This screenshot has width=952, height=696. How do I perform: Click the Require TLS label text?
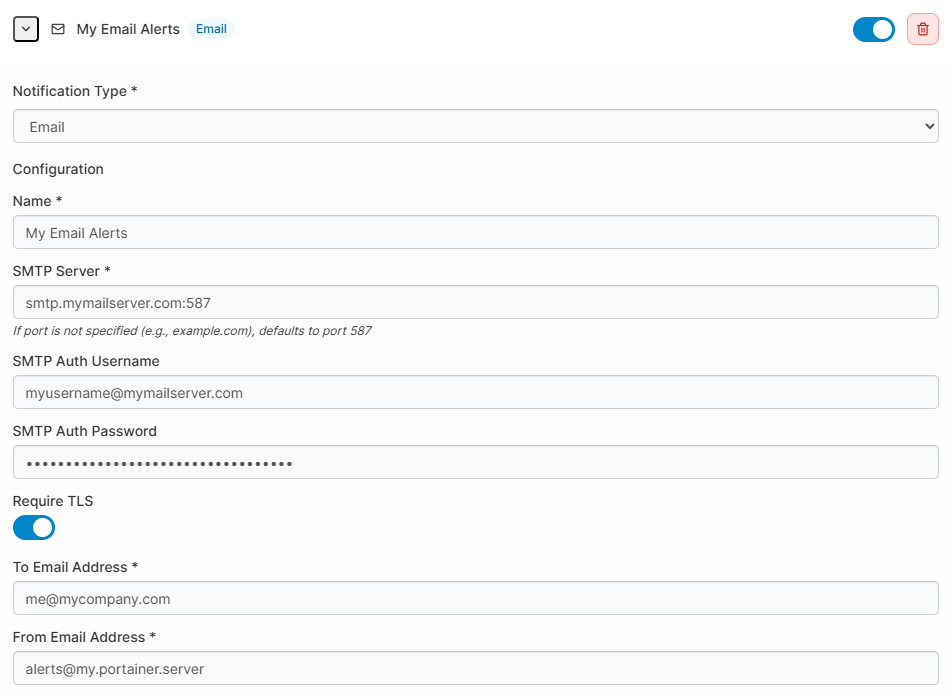click(53, 501)
